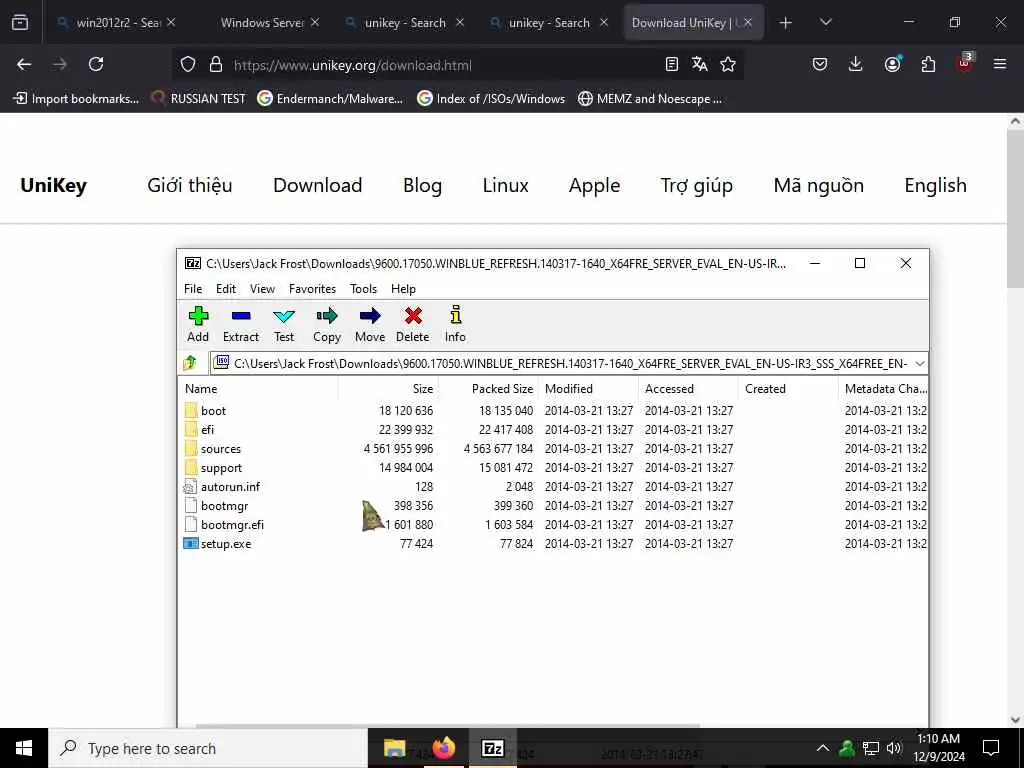Sort by the Name column header

259,389
